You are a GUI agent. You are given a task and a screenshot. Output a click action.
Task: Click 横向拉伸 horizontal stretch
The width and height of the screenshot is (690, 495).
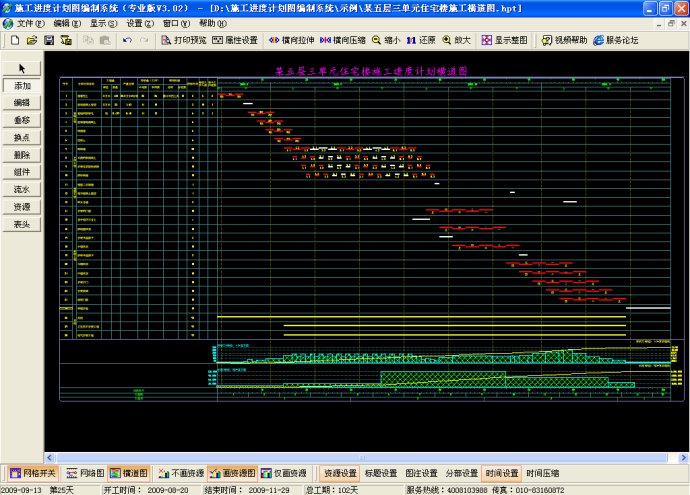291,40
